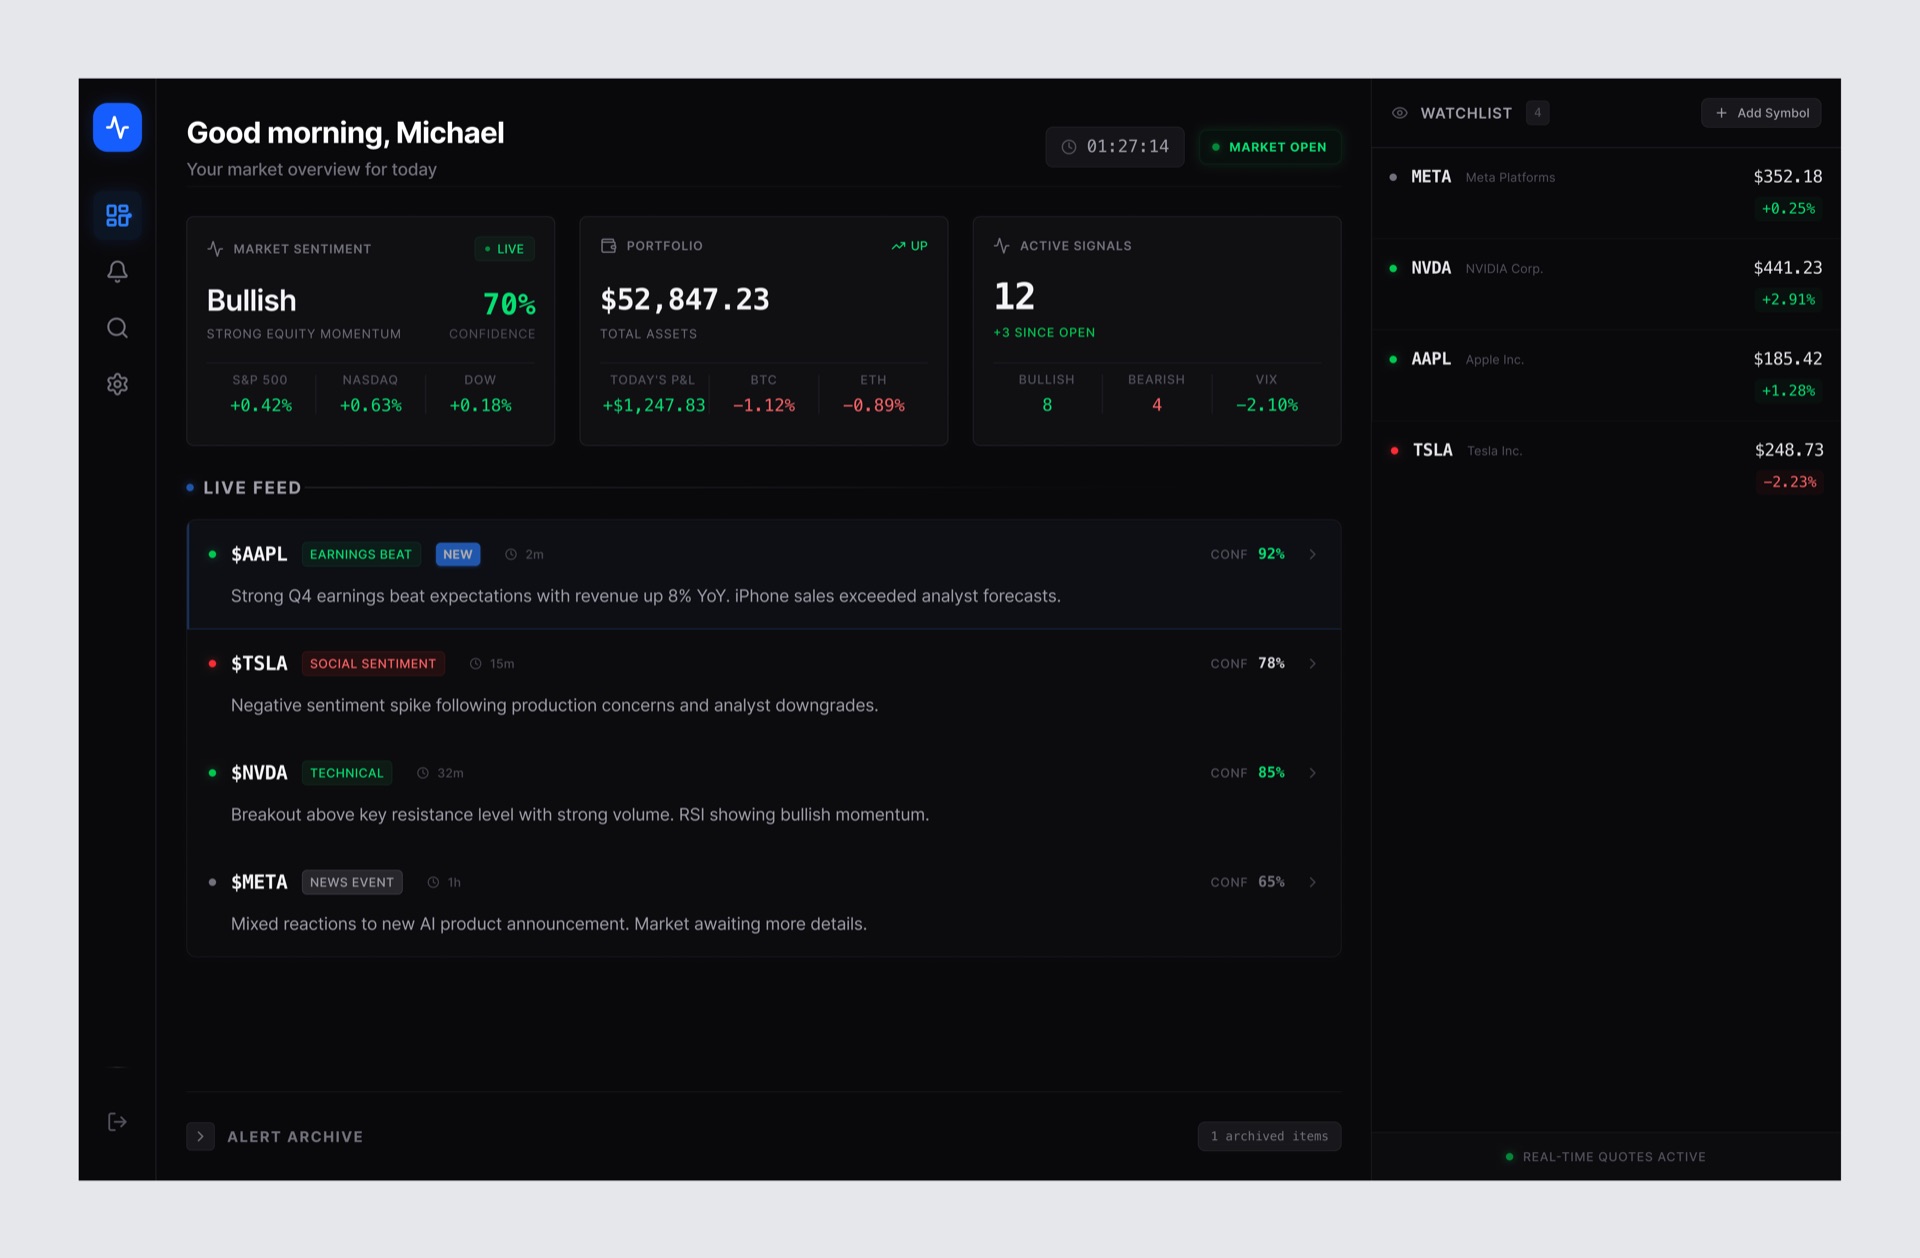This screenshot has height=1258, width=1920.
Task: Open notifications via the bell icon
Action: [117, 271]
